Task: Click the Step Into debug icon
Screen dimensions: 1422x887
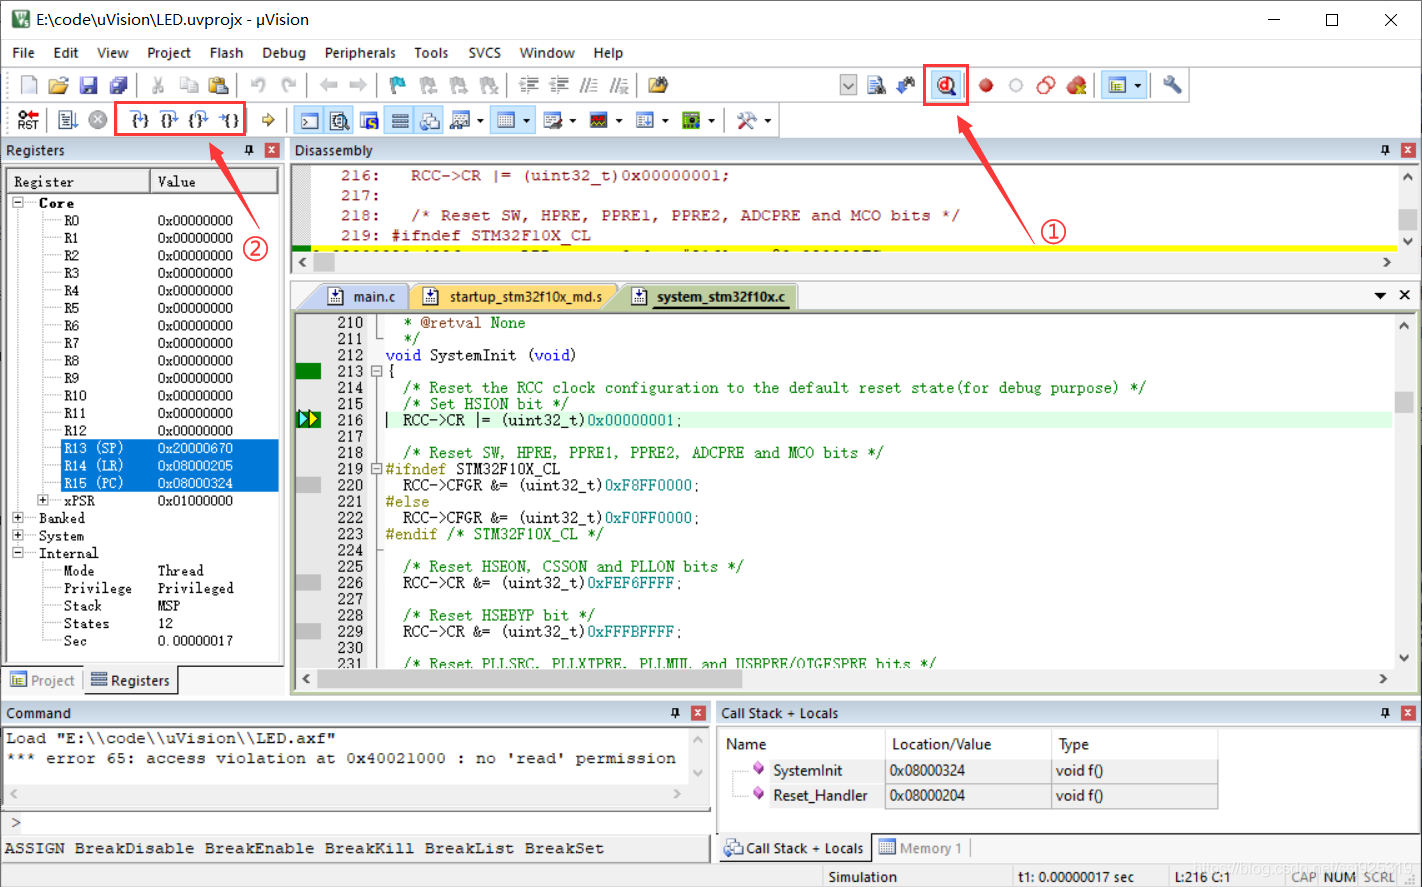Action: (x=141, y=120)
